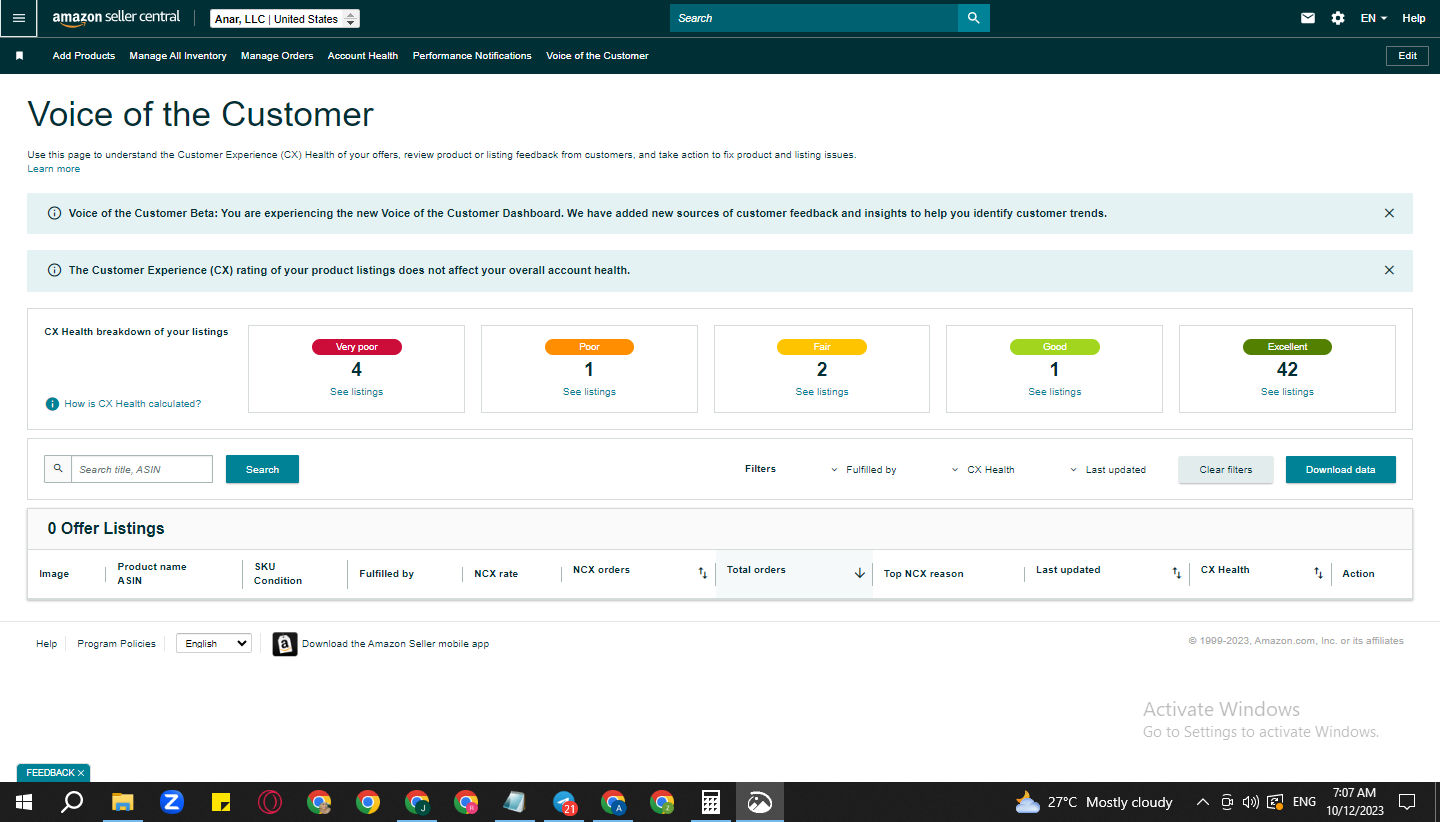Viewport: 1440px width, 822px height.
Task: See listings under Excellent
Action: tap(1288, 392)
